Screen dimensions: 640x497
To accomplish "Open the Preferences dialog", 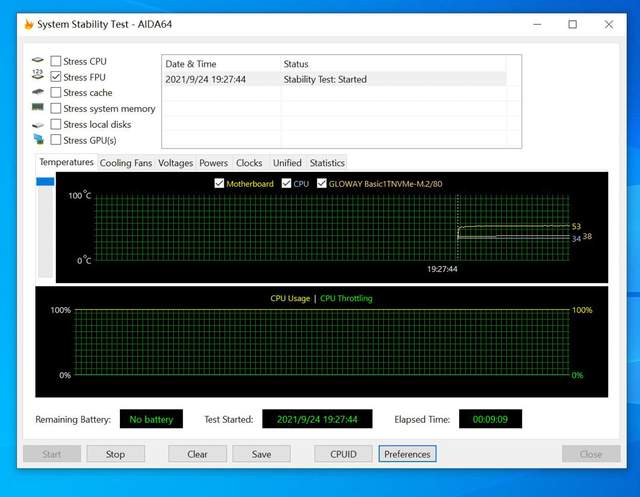I will click(407, 454).
